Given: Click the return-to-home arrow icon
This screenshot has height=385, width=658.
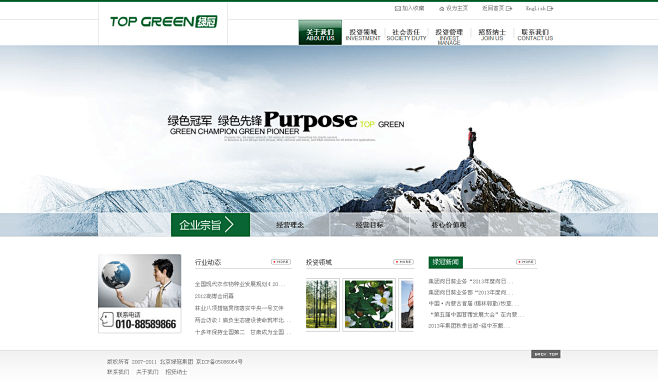Looking at the screenshot, I should 509,8.
